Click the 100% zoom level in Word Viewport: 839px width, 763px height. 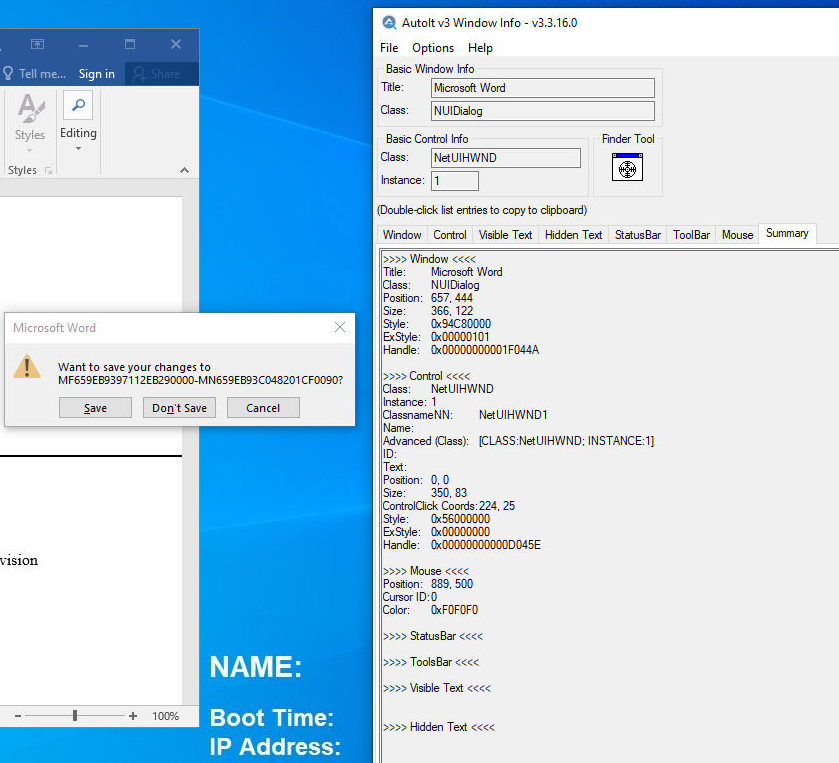[x=165, y=716]
